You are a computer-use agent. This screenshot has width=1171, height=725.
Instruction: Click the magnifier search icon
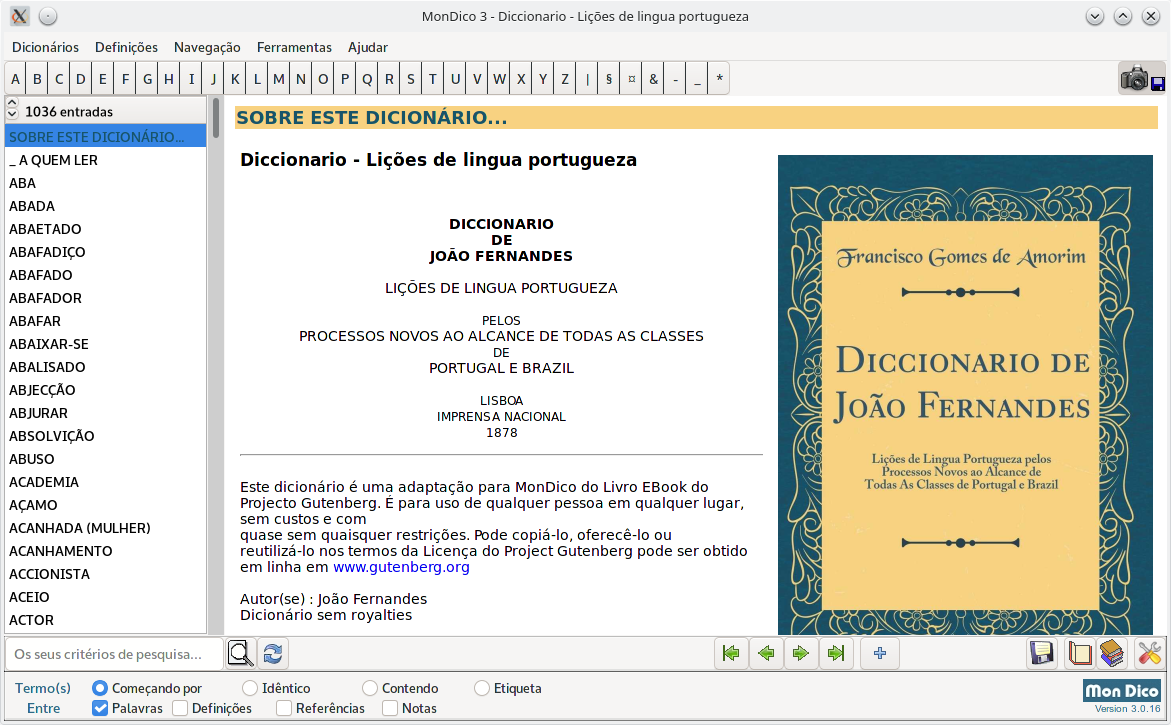pos(240,653)
